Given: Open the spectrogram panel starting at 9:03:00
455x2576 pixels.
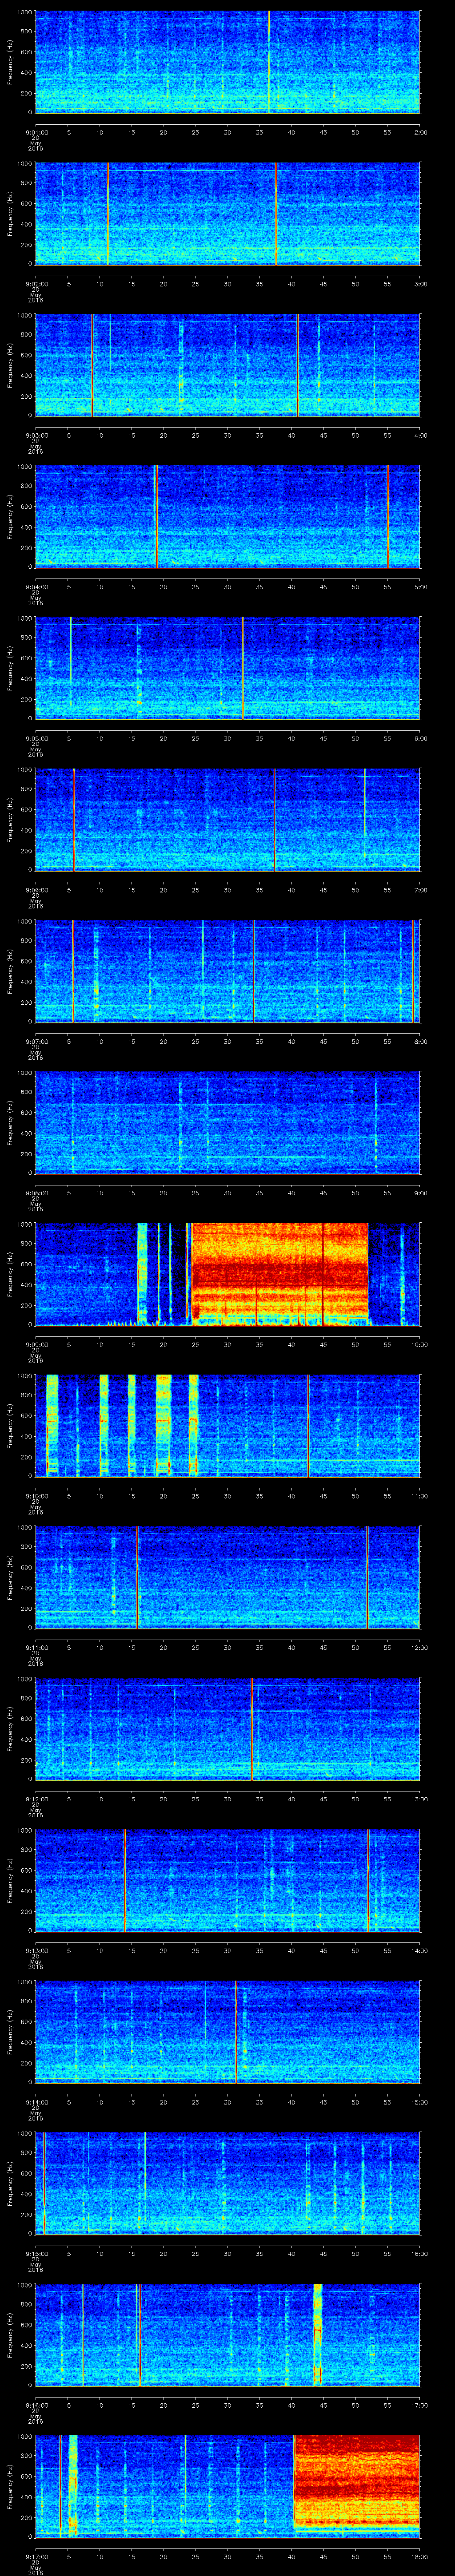Looking at the screenshot, I should (x=228, y=365).
